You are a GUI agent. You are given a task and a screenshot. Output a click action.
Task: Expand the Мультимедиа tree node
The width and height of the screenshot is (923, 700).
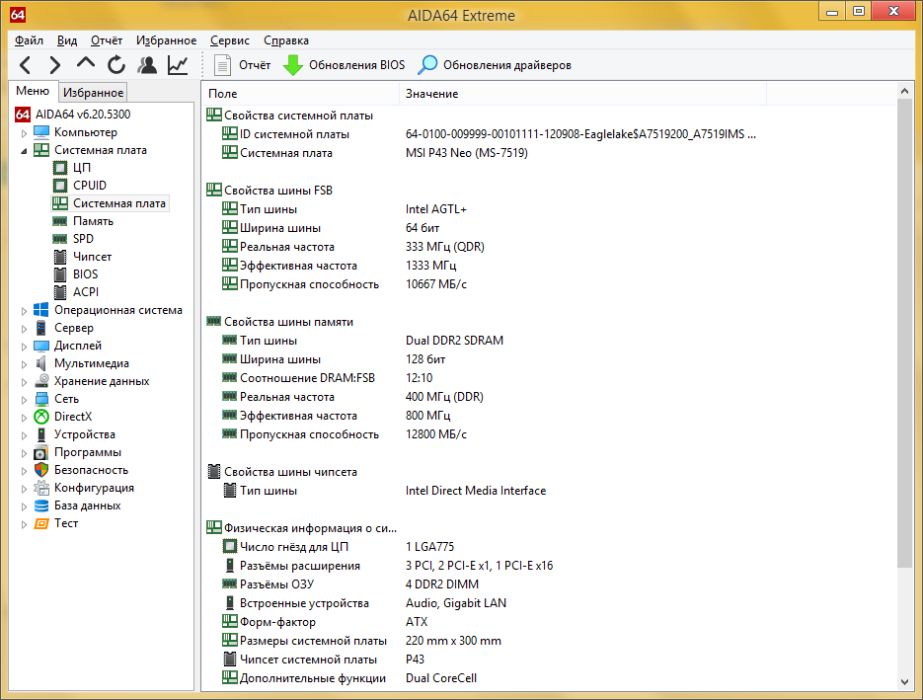[24, 364]
